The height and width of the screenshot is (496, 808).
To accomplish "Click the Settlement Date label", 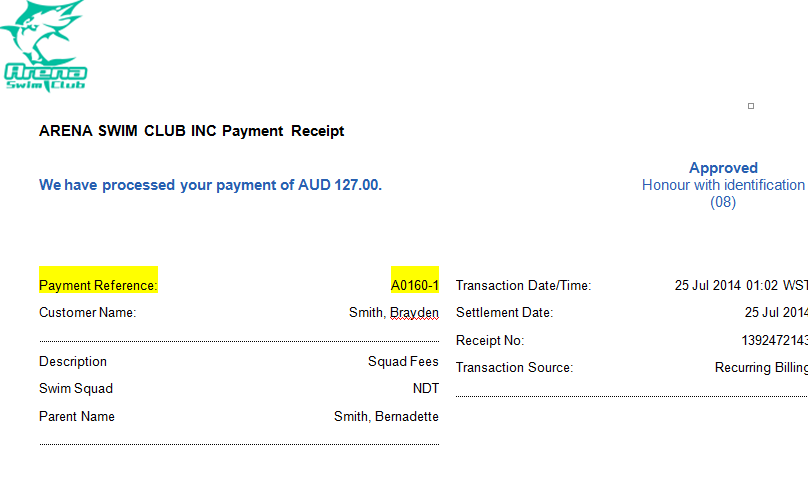I will (x=504, y=313).
